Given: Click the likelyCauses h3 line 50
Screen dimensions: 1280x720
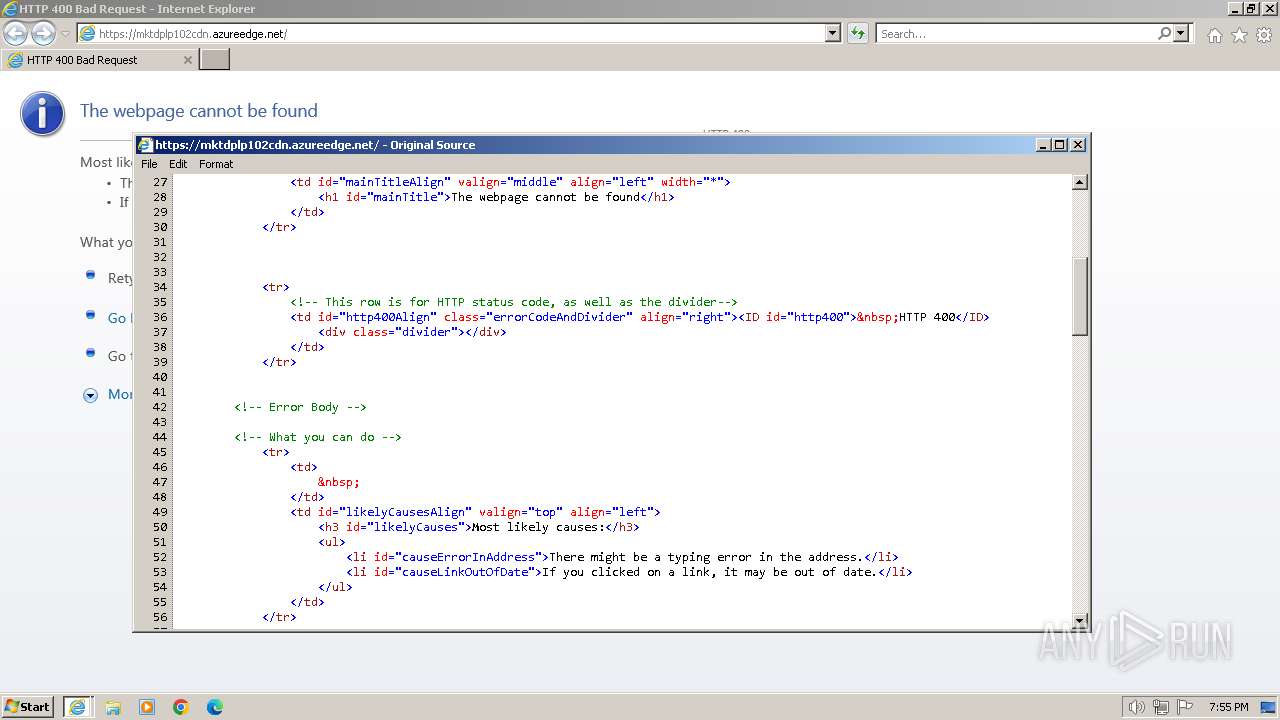Looking at the screenshot, I should [x=479, y=527].
